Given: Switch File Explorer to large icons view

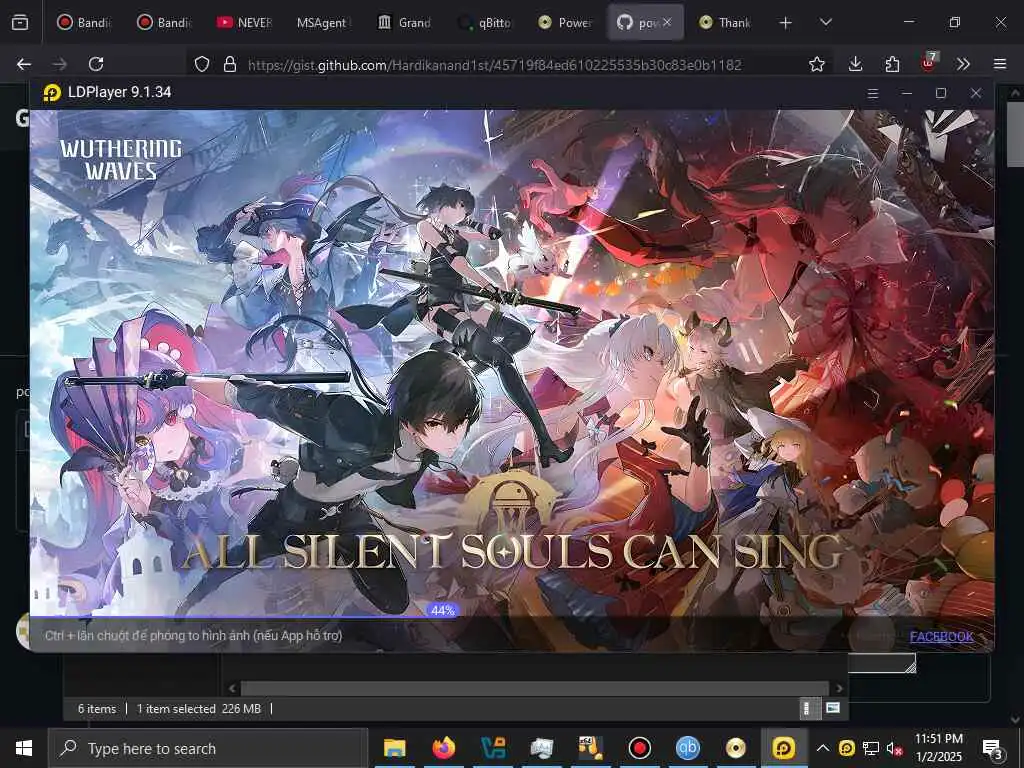Looking at the screenshot, I should pyautogui.click(x=833, y=708).
